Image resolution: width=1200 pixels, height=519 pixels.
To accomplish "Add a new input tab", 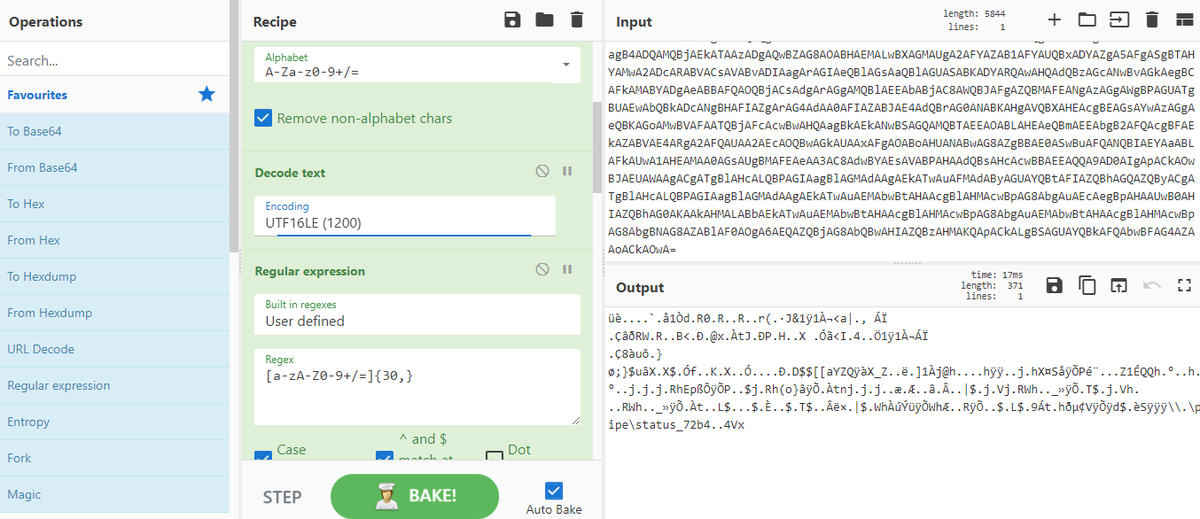I will [x=1054, y=20].
